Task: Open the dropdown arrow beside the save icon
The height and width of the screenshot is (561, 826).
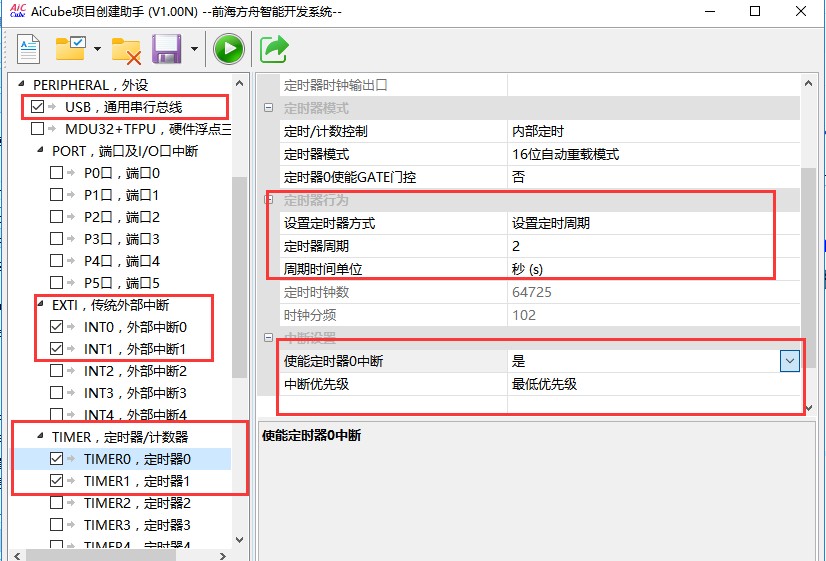Action: (194, 49)
